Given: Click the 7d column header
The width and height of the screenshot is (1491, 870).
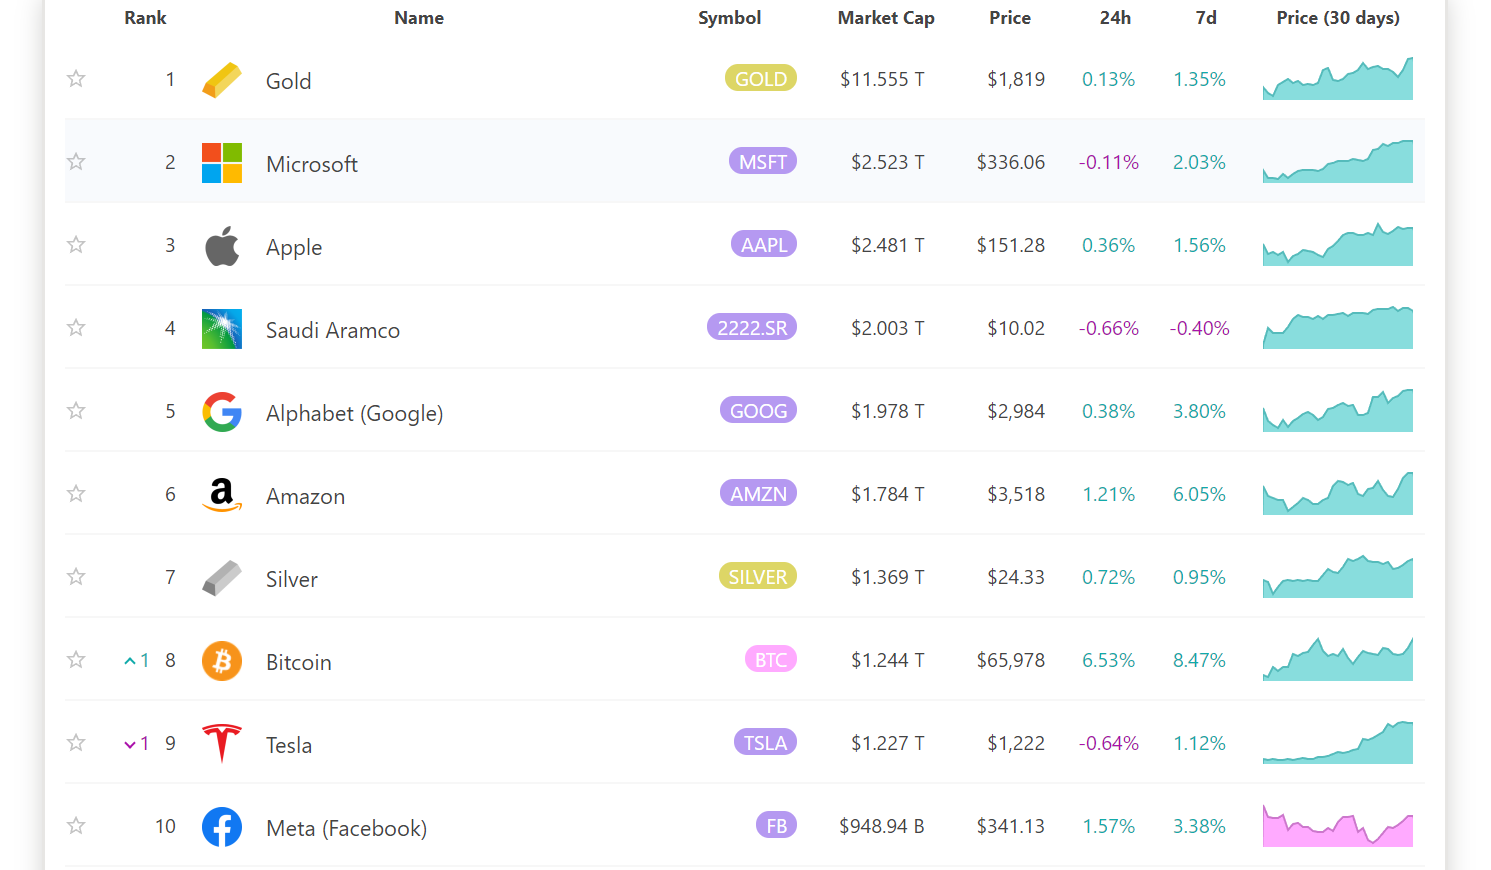Looking at the screenshot, I should tap(1205, 17).
